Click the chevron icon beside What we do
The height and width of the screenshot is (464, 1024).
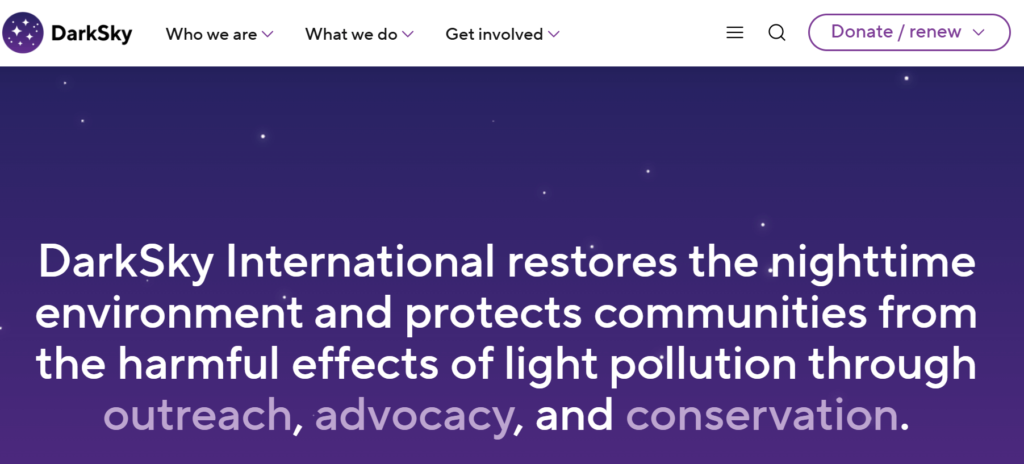(408, 34)
